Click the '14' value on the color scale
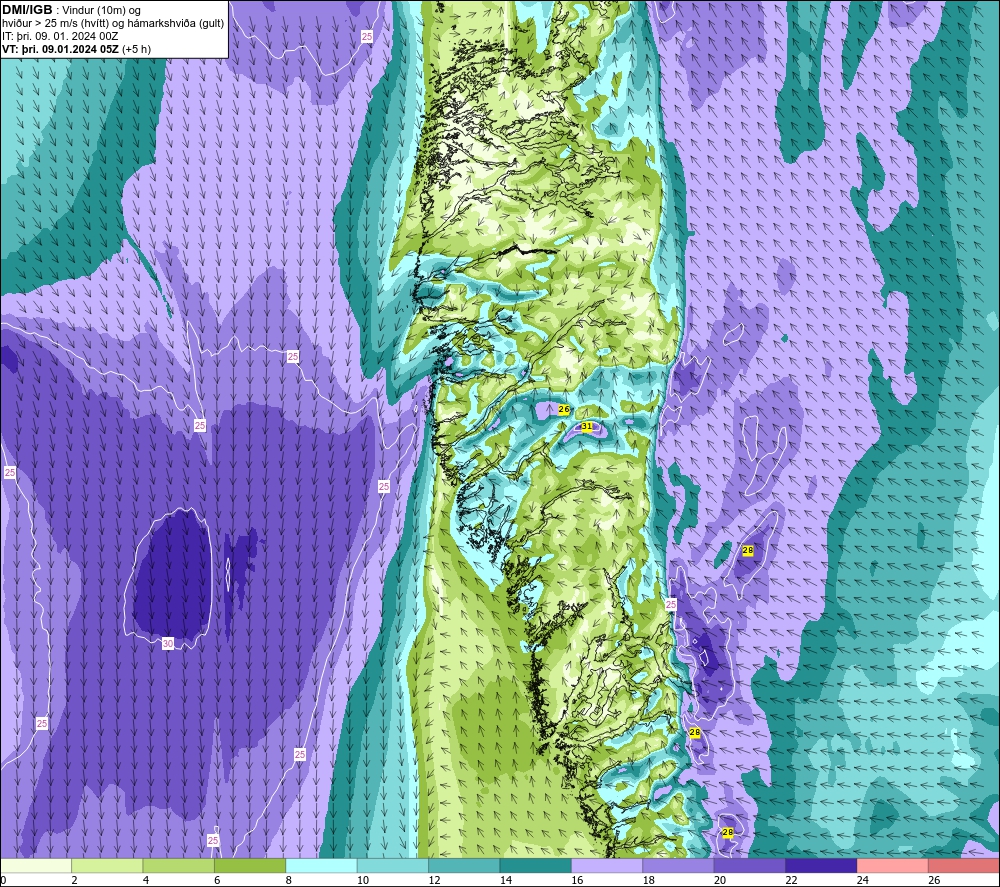The image size is (1000, 887). point(506,880)
